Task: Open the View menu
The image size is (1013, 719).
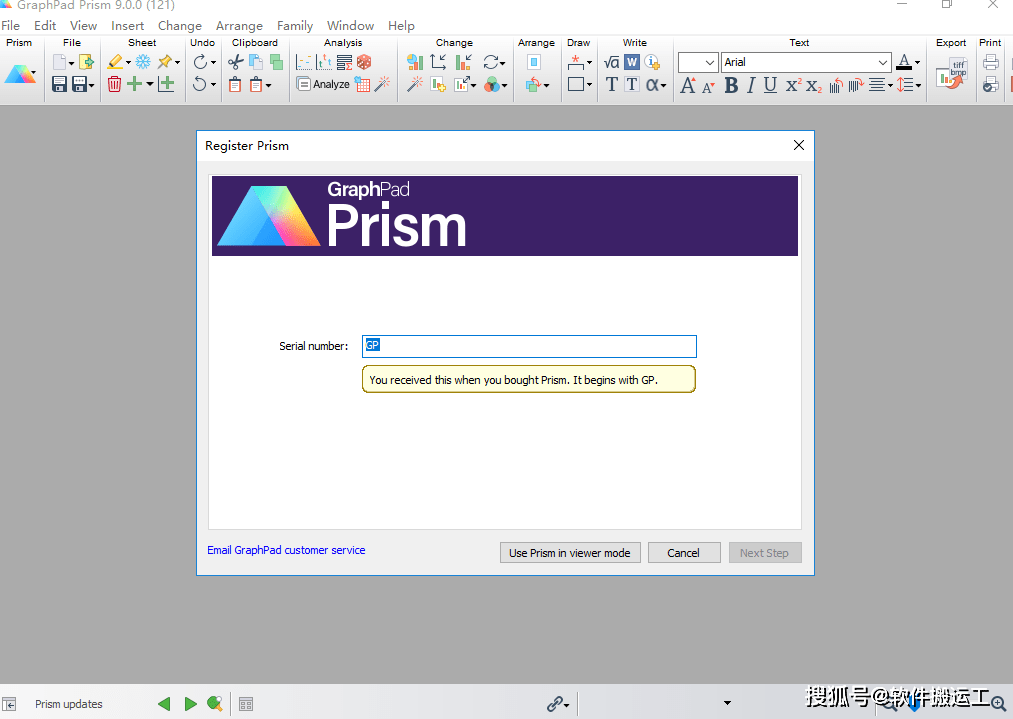Action: [83, 26]
